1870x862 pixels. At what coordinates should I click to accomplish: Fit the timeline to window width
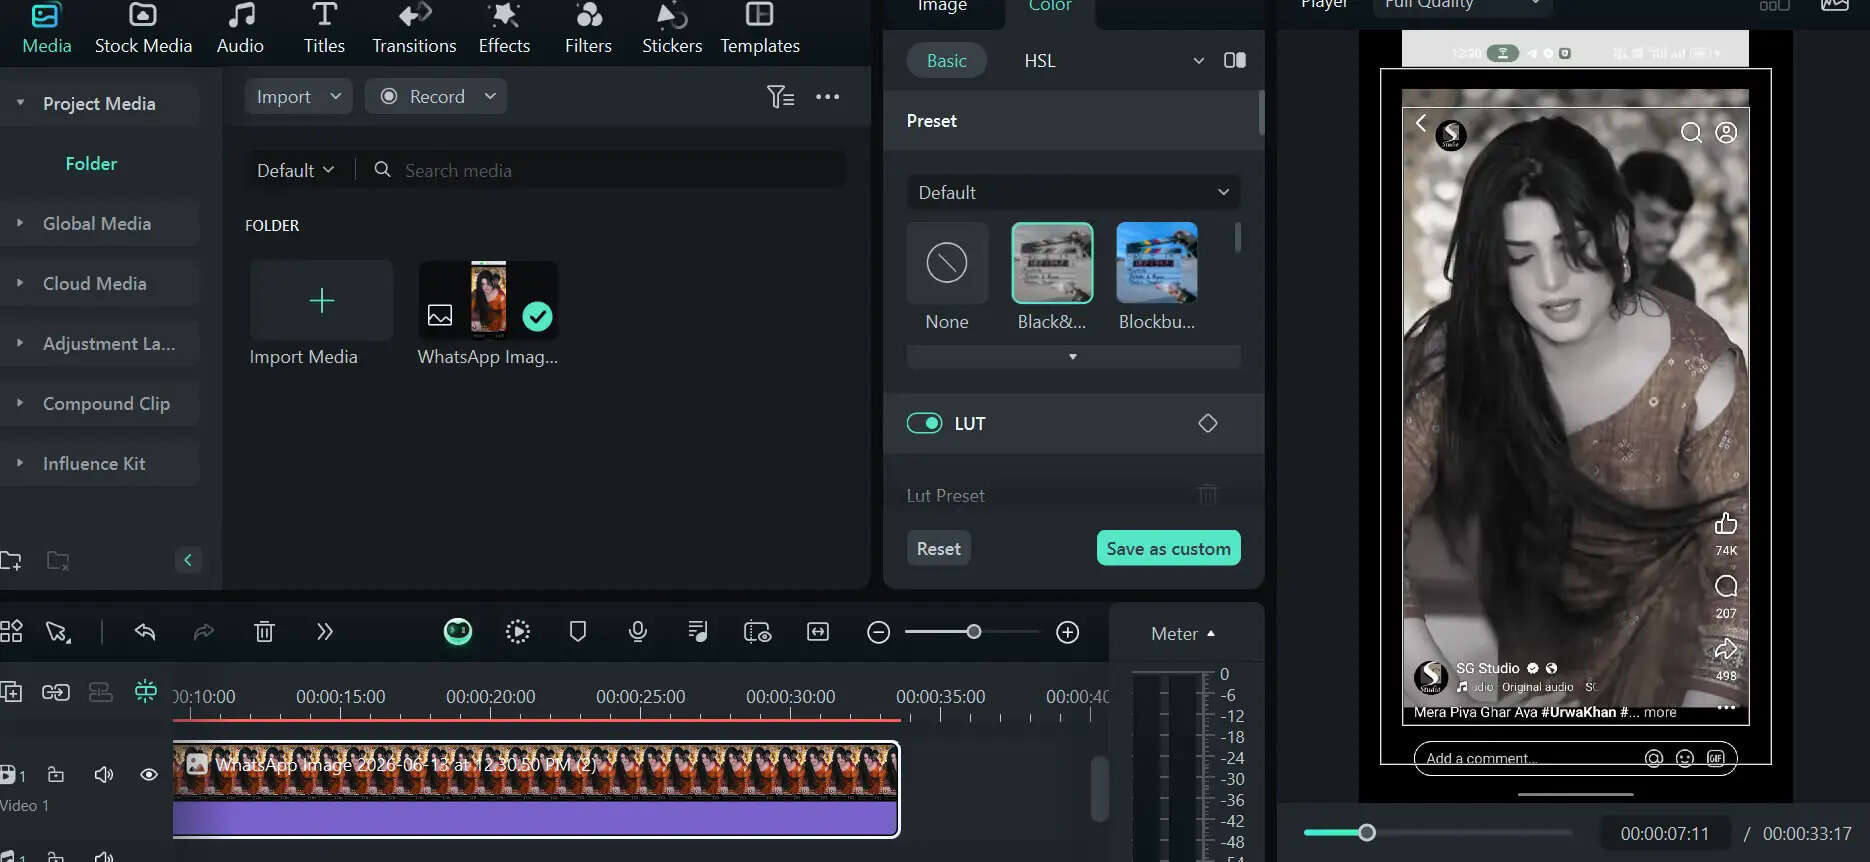tap(818, 632)
